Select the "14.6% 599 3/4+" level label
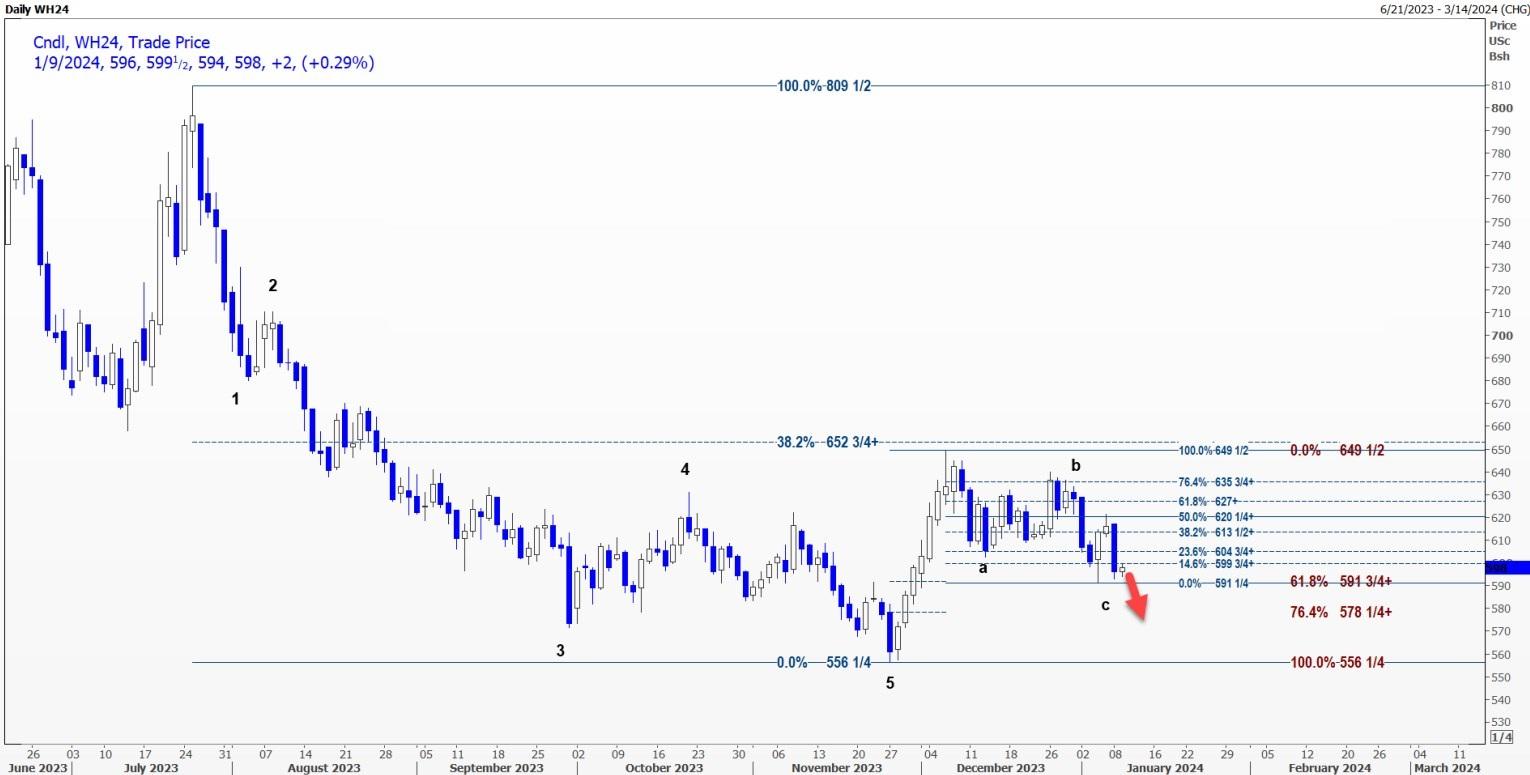This screenshot has height=775, width=1530. pos(1217,565)
